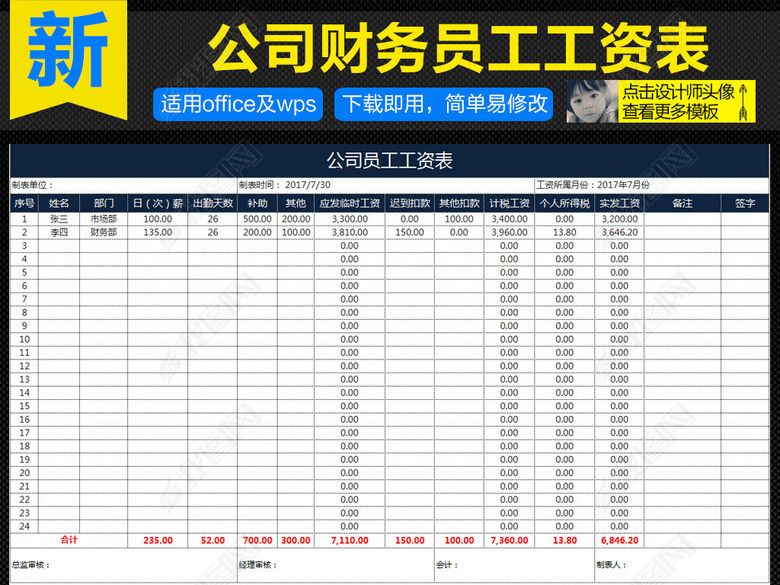Select the '其他' column header

[296, 203]
